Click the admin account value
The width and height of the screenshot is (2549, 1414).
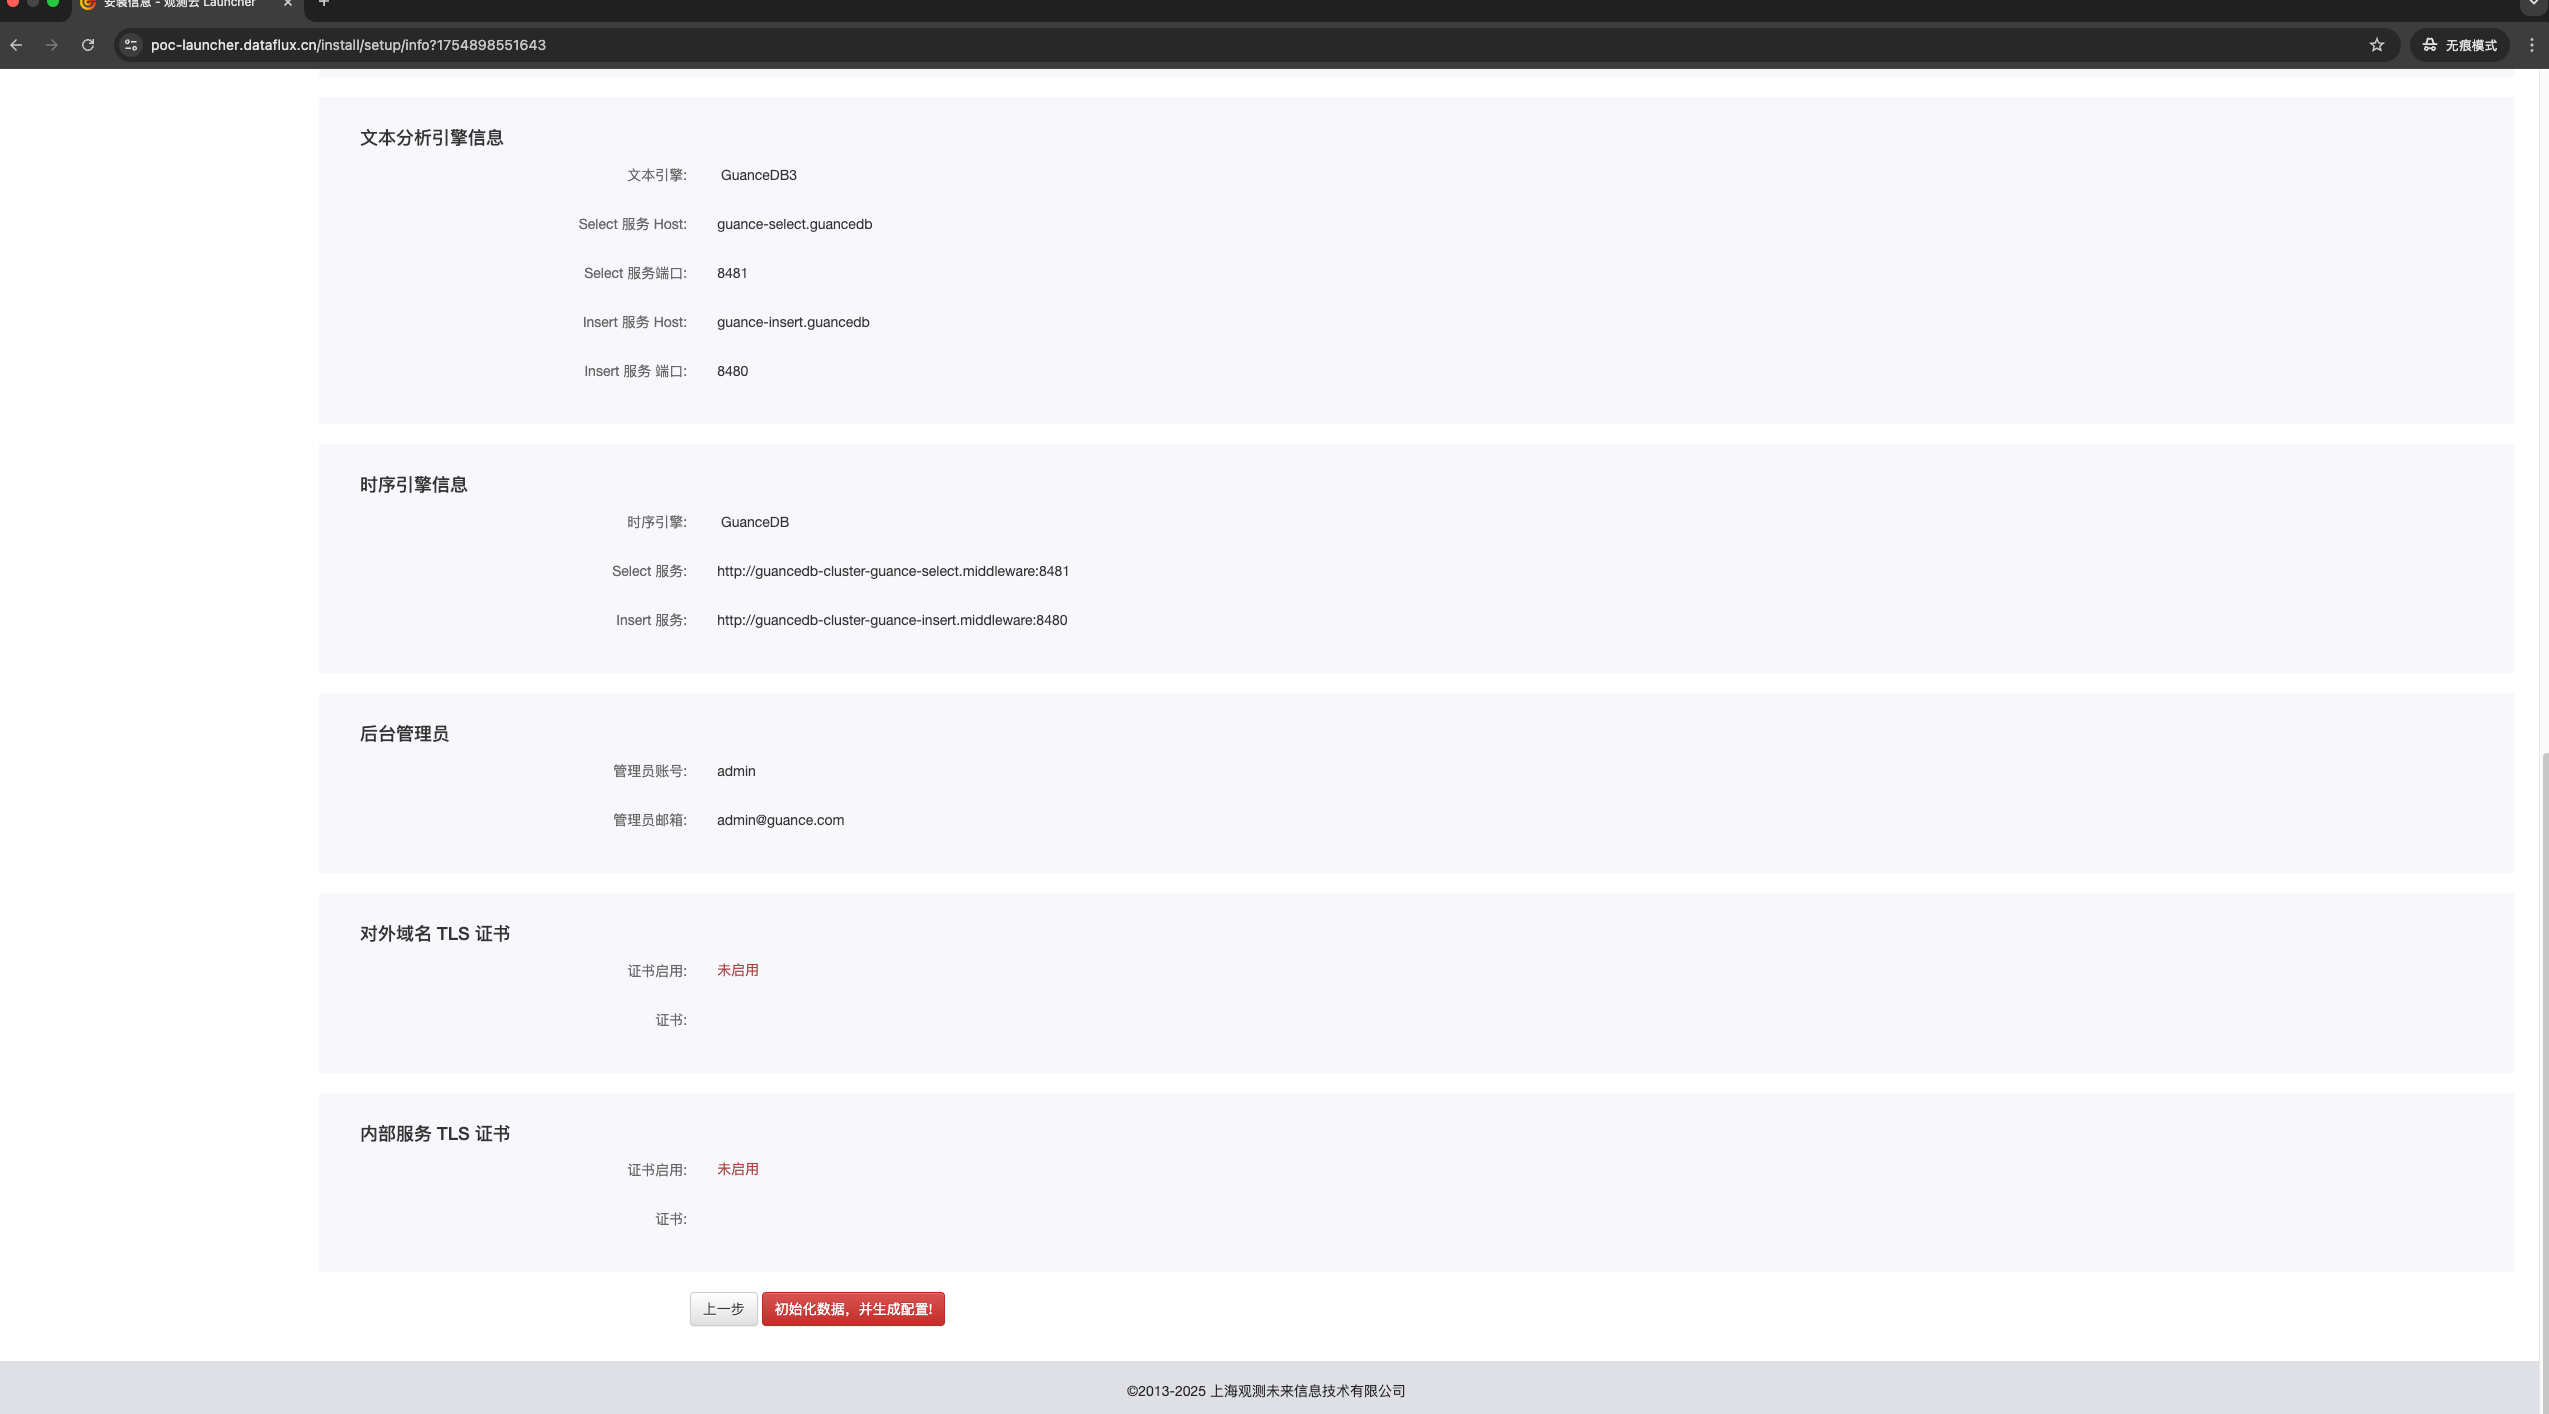pos(736,771)
